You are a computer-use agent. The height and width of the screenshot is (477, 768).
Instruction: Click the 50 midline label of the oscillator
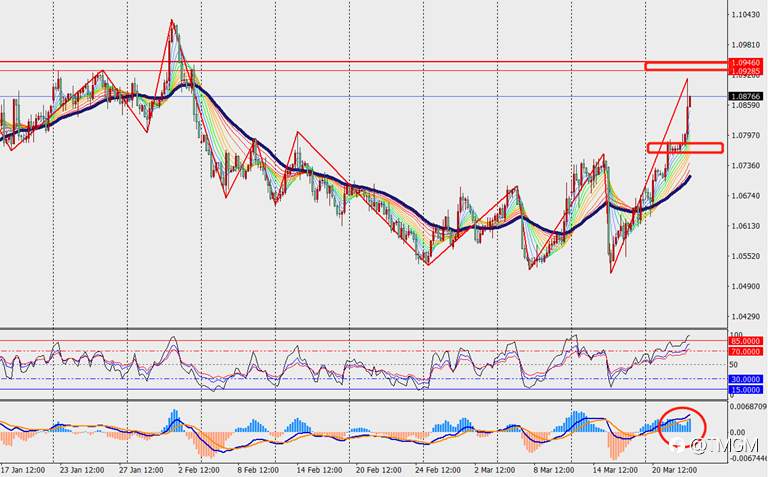pyautogui.click(x=734, y=365)
